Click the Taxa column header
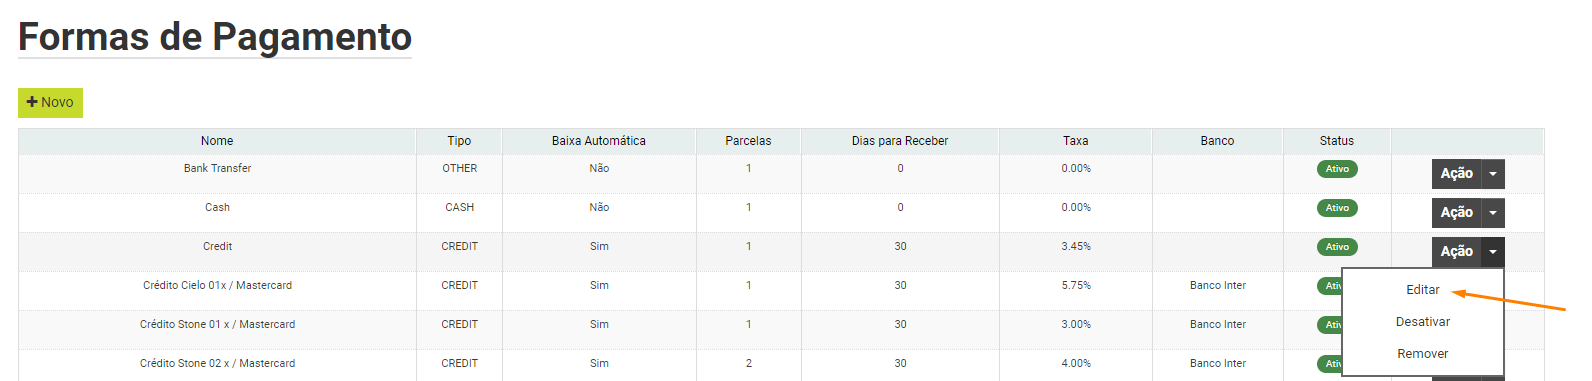The image size is (1592, 381). click(1076, 141)
